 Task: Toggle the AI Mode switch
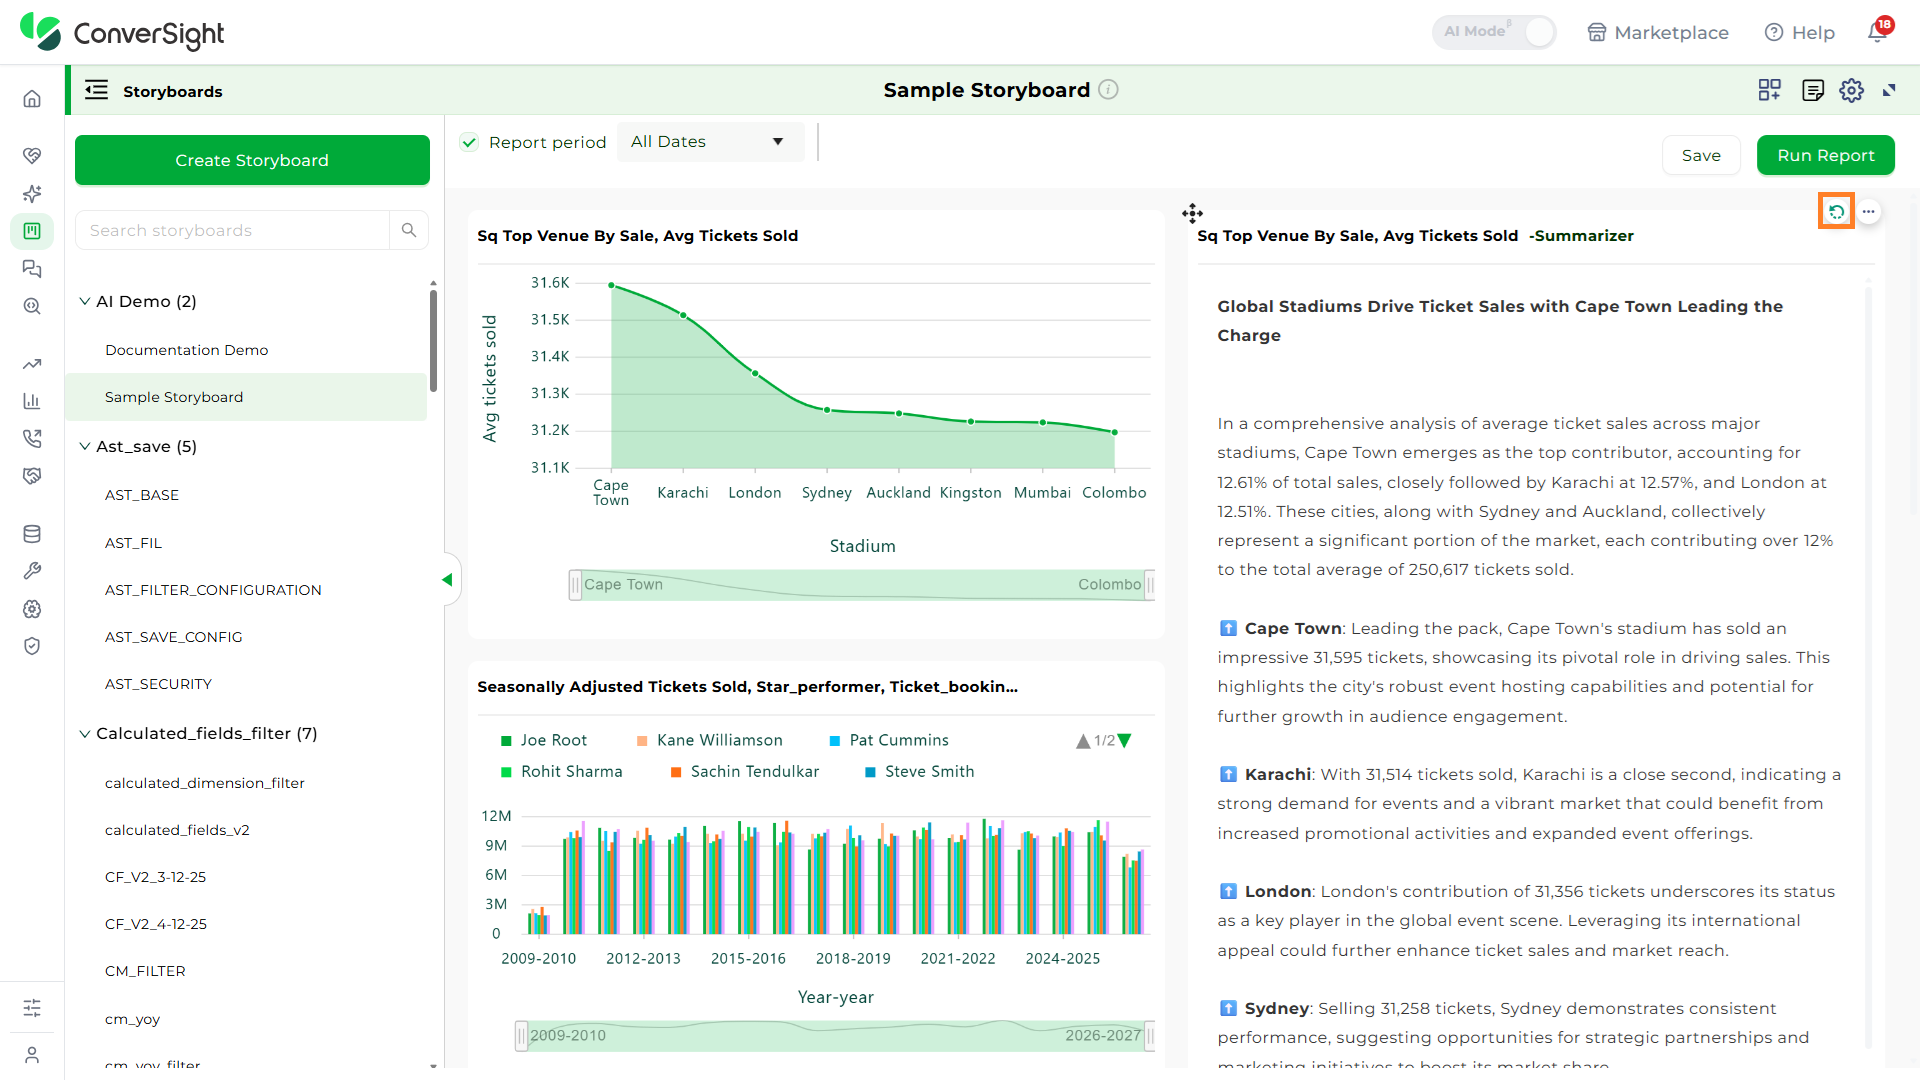point(1494,32)
